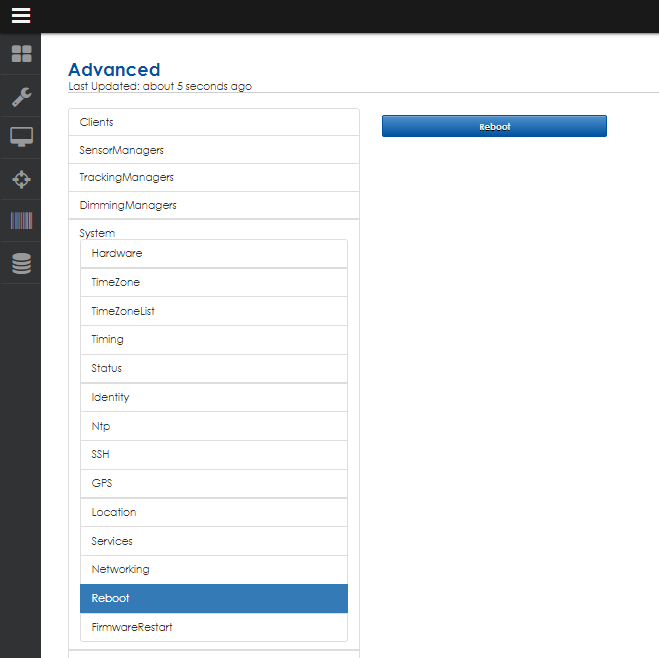Open the barcode stripes icon
The width and height of the screenshot is (659, 658).
coord(21,221)
